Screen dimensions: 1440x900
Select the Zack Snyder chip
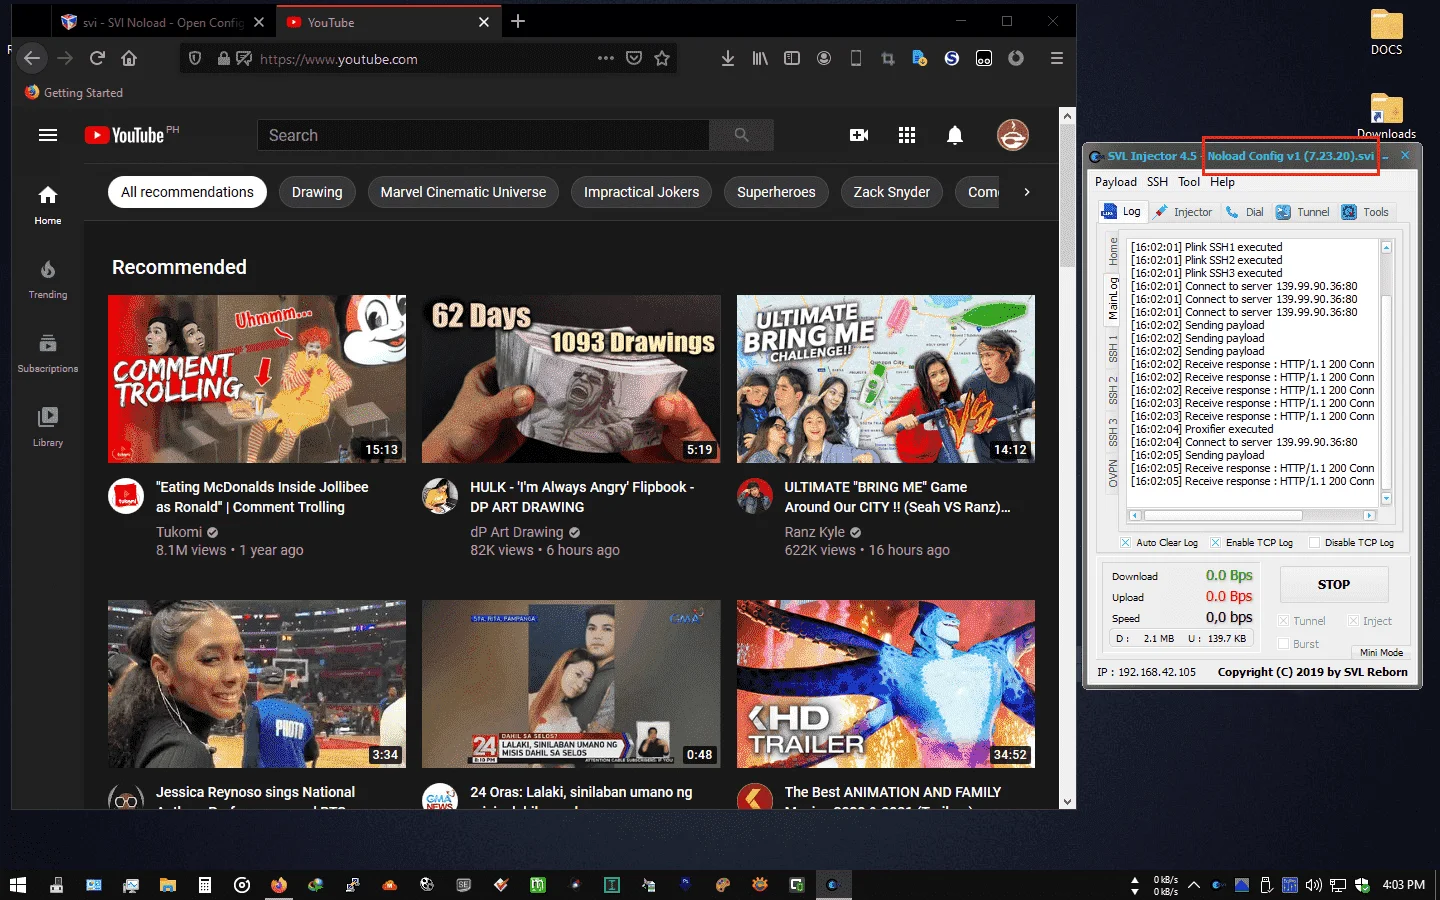point(892,192)
